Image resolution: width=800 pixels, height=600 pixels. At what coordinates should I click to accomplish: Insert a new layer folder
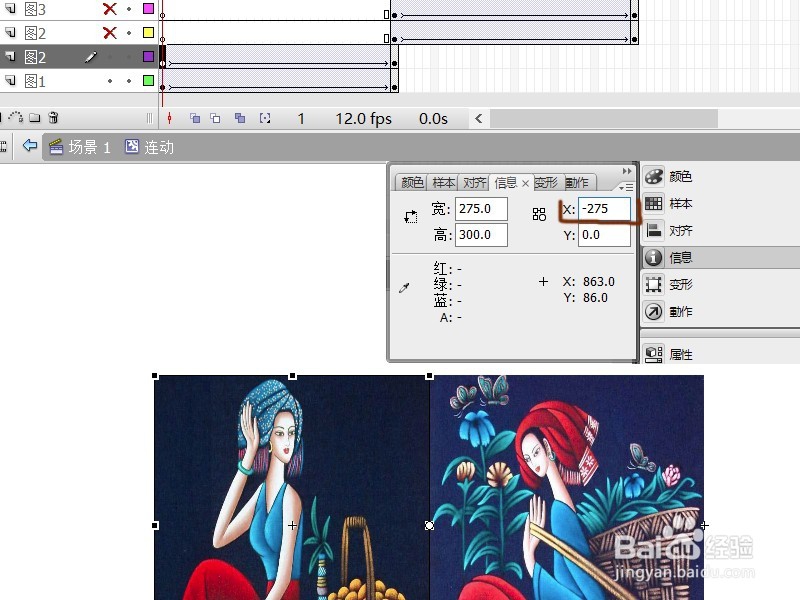pyautogui.click(x=35, y=118)
